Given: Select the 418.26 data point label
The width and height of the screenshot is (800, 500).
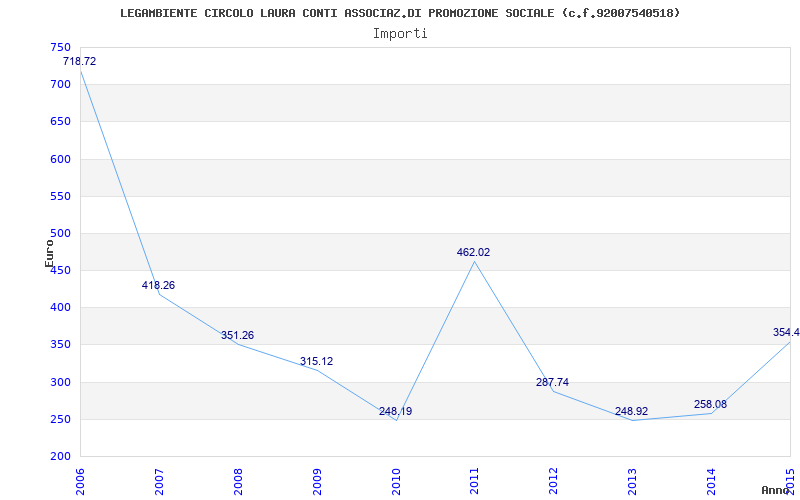Looking at the screenshot, I should click(x=158, y=285).
